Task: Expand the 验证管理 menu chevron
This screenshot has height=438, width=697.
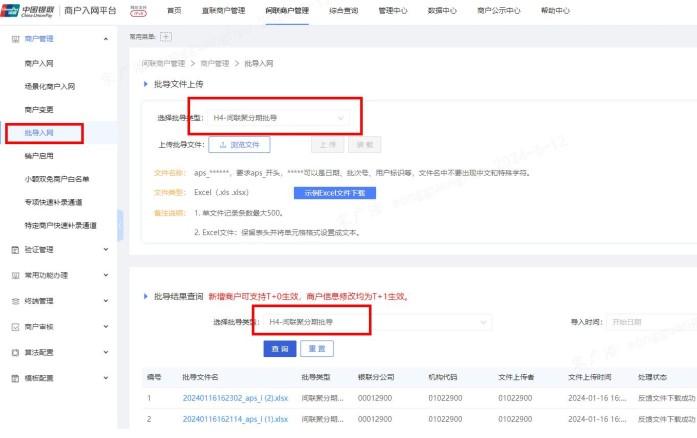Action: tap(106, 249)
